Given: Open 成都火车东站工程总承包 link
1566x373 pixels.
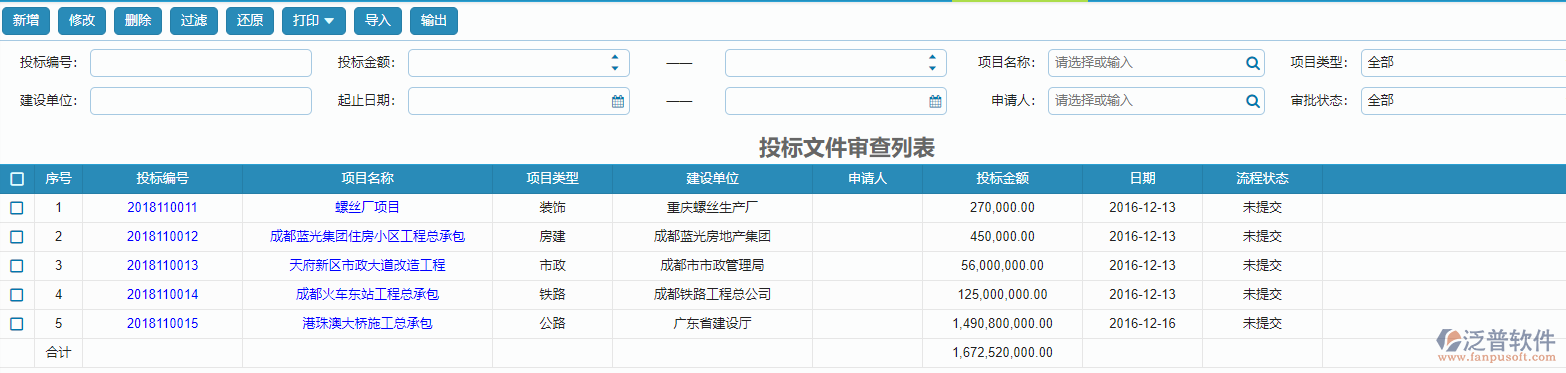Looking at the screenshot, I should point(367,295).
